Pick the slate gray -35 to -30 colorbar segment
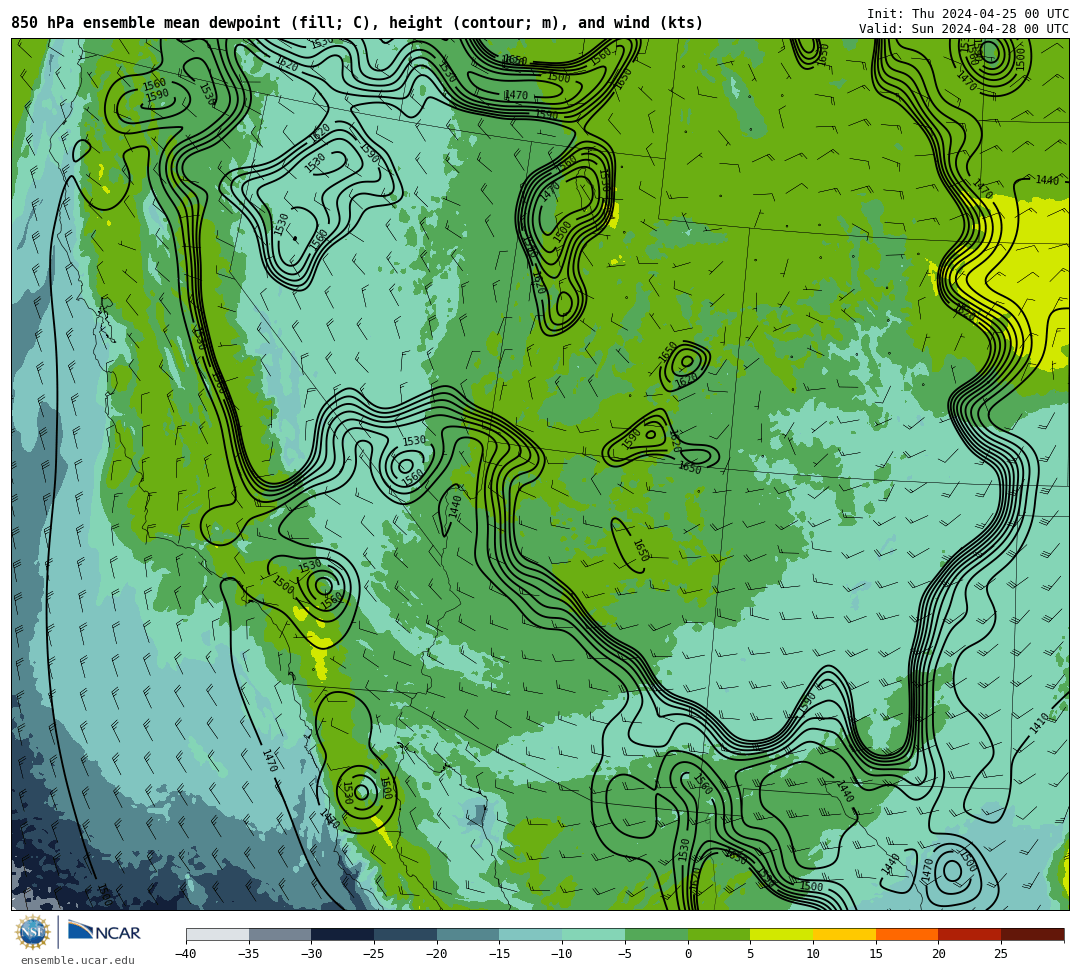1080x973 pixels. pos(280,934)
